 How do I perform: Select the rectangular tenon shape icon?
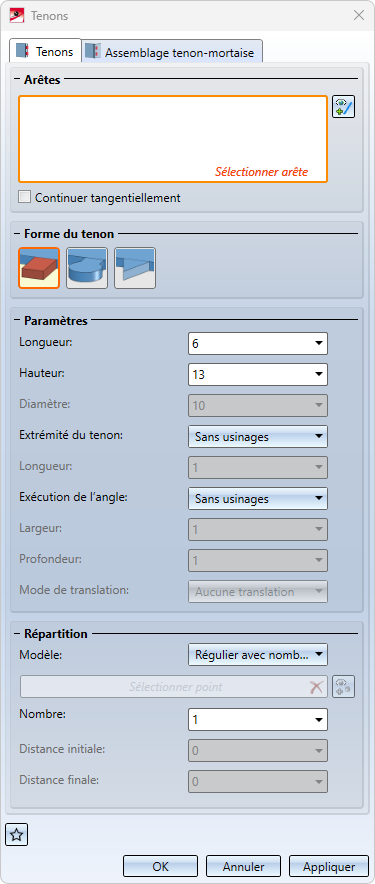pos(39,268)
